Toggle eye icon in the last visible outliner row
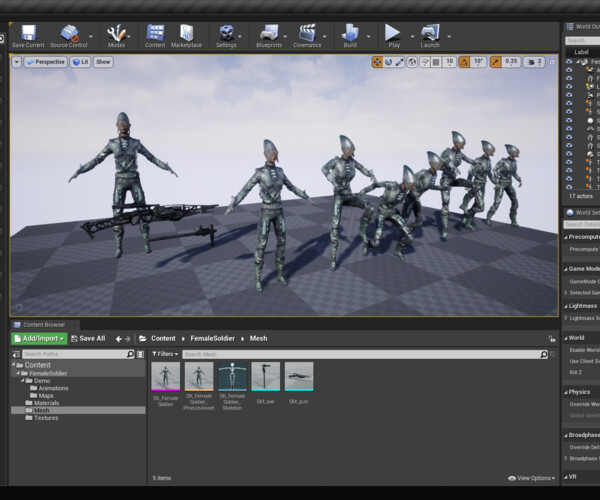600x500 pixels. click(x=569, y=187)
